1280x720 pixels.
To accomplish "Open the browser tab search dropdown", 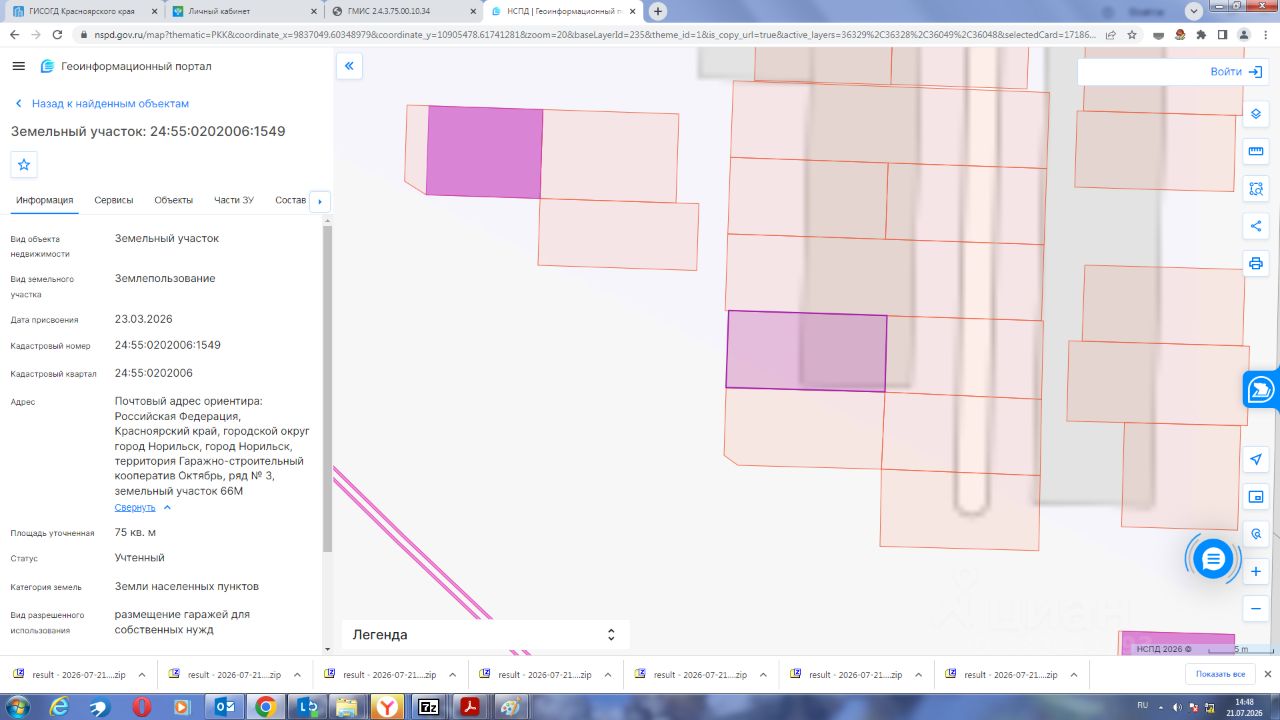I will point(1192,11).
